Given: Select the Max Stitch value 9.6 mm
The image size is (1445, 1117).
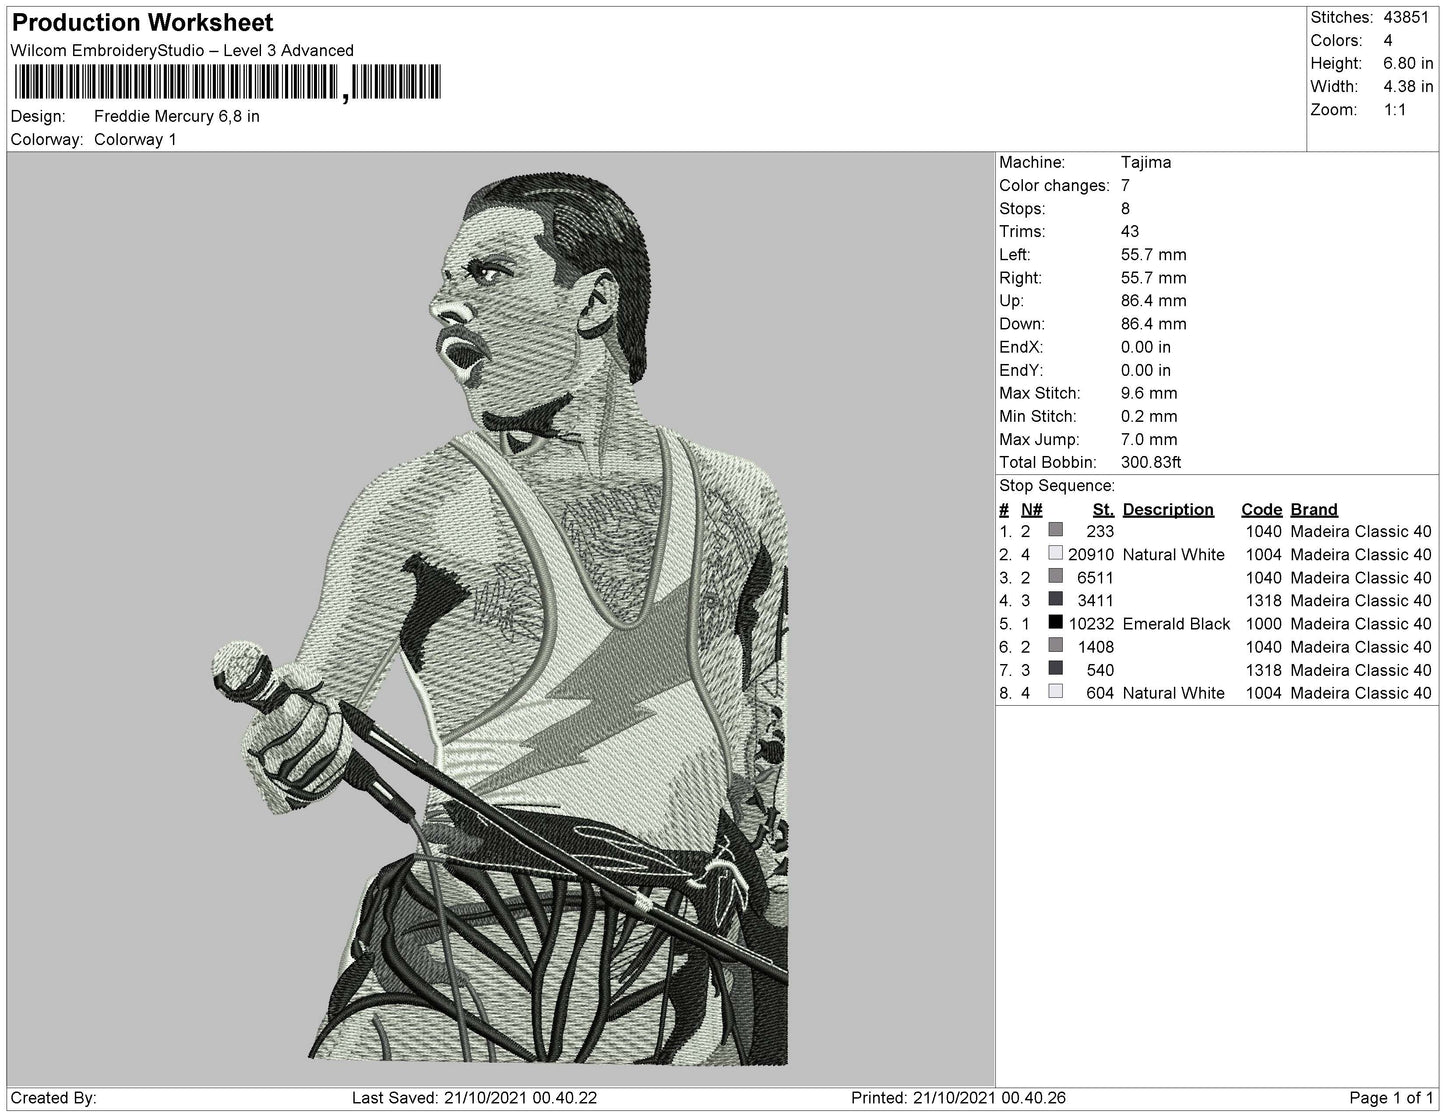Looking at the screenshot, I should click(x=1149, y=393).
